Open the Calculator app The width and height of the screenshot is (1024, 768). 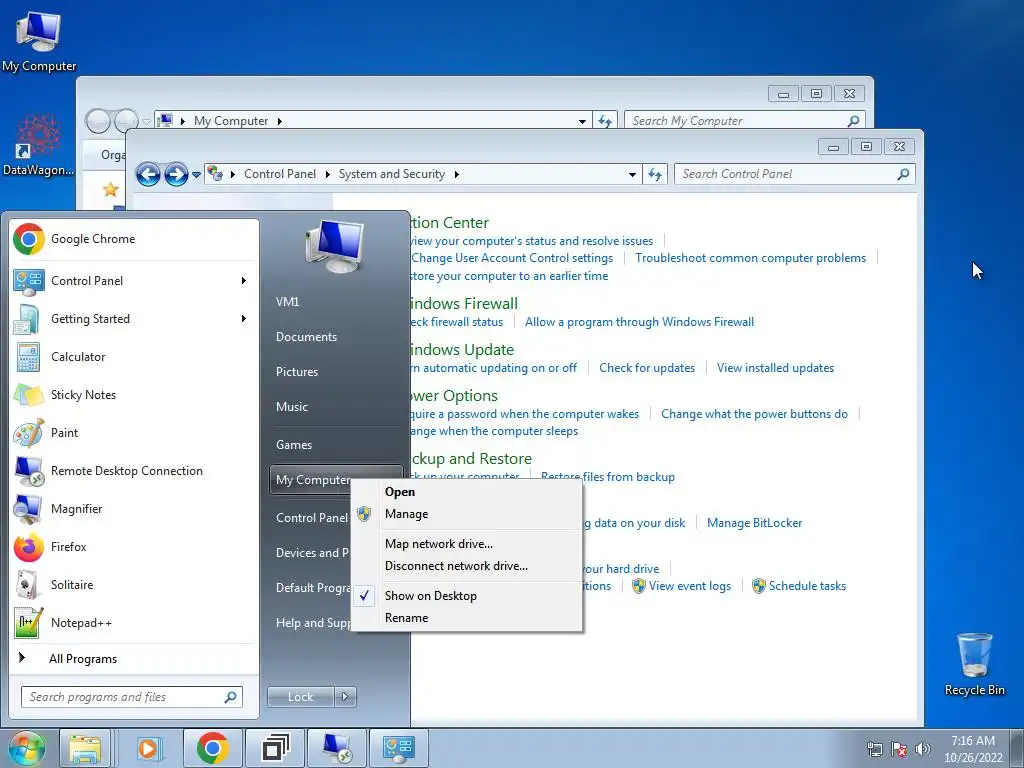pyautogui.click(x=134, y=357)
